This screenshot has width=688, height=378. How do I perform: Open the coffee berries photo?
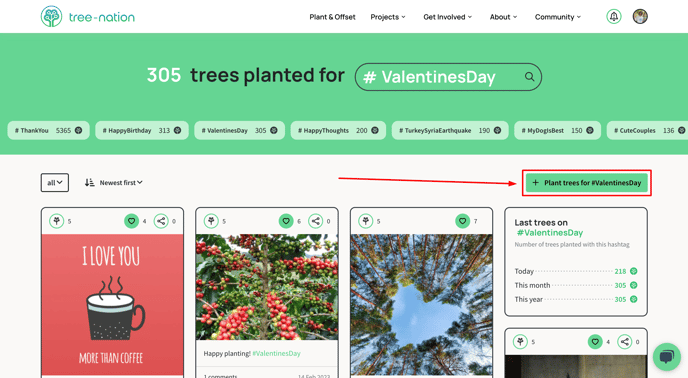tap(267, 287)
